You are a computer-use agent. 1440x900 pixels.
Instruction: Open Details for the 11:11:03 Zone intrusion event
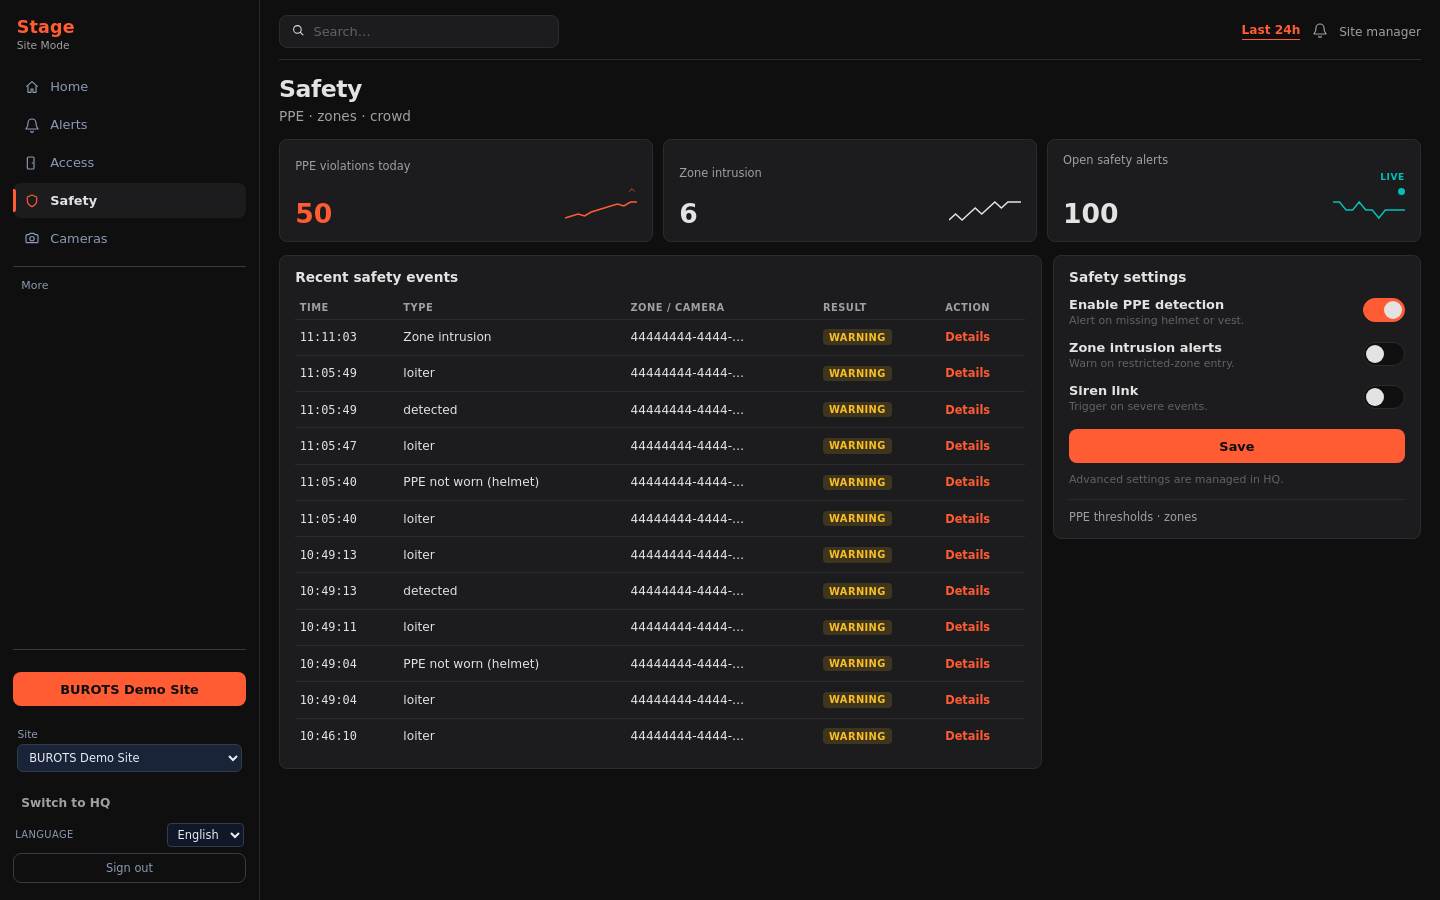point(967,337)
